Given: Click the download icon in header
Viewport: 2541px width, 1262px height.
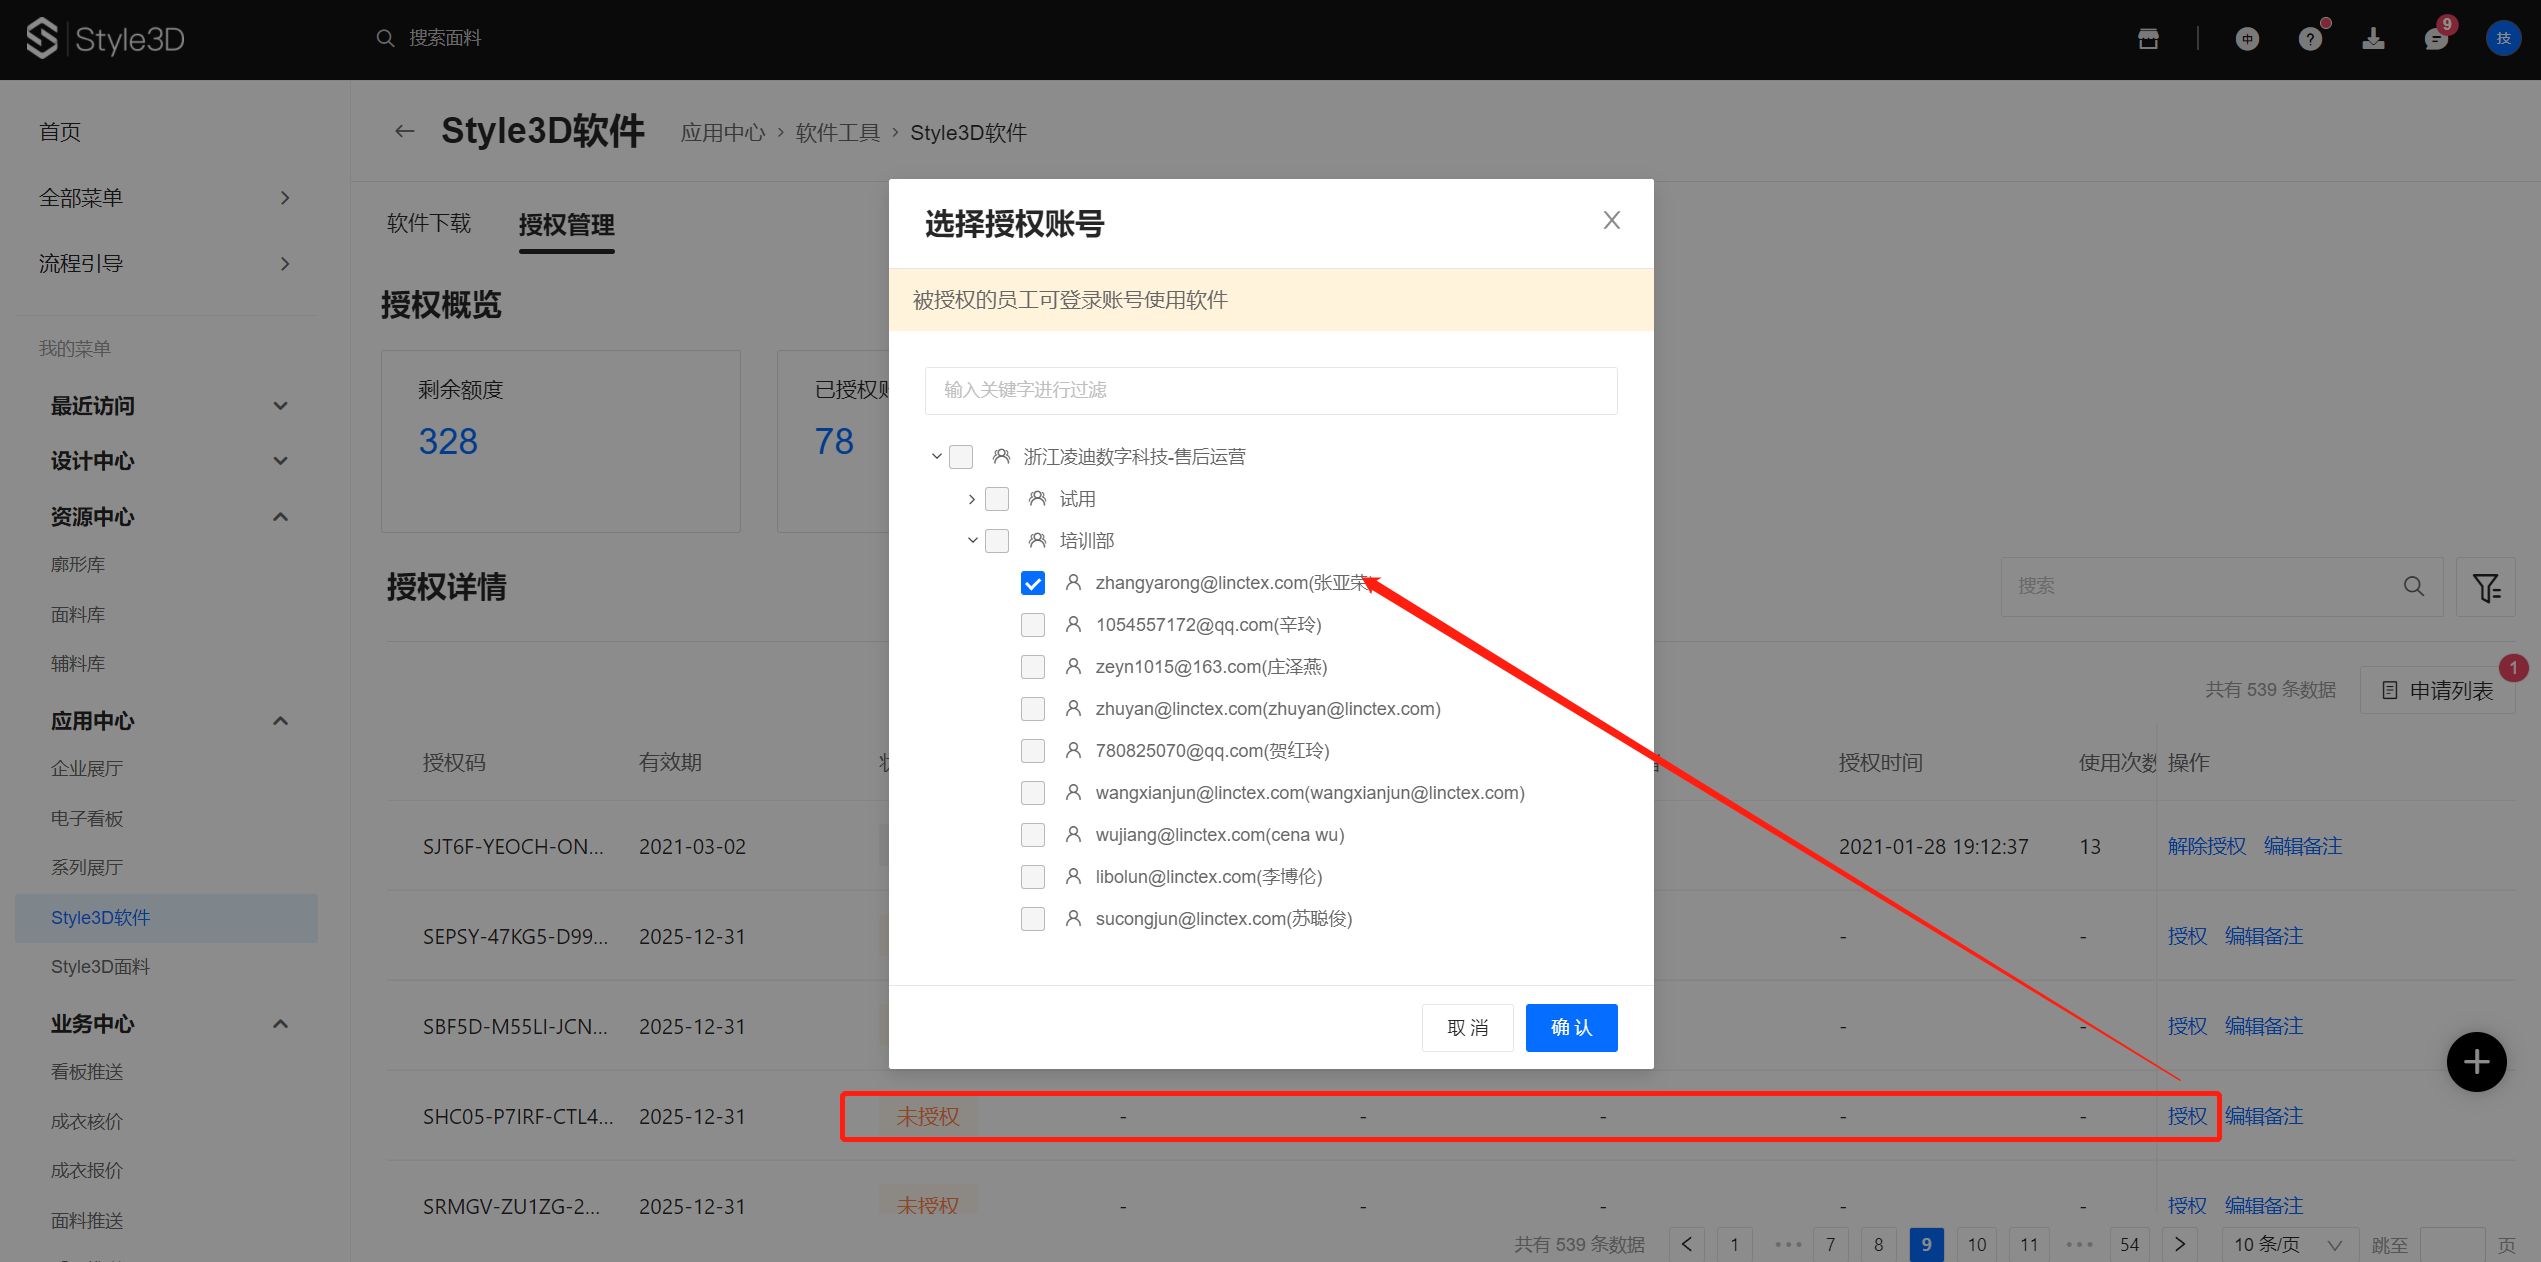Looking at the screenshot, I should click(x=2373, y=39).
